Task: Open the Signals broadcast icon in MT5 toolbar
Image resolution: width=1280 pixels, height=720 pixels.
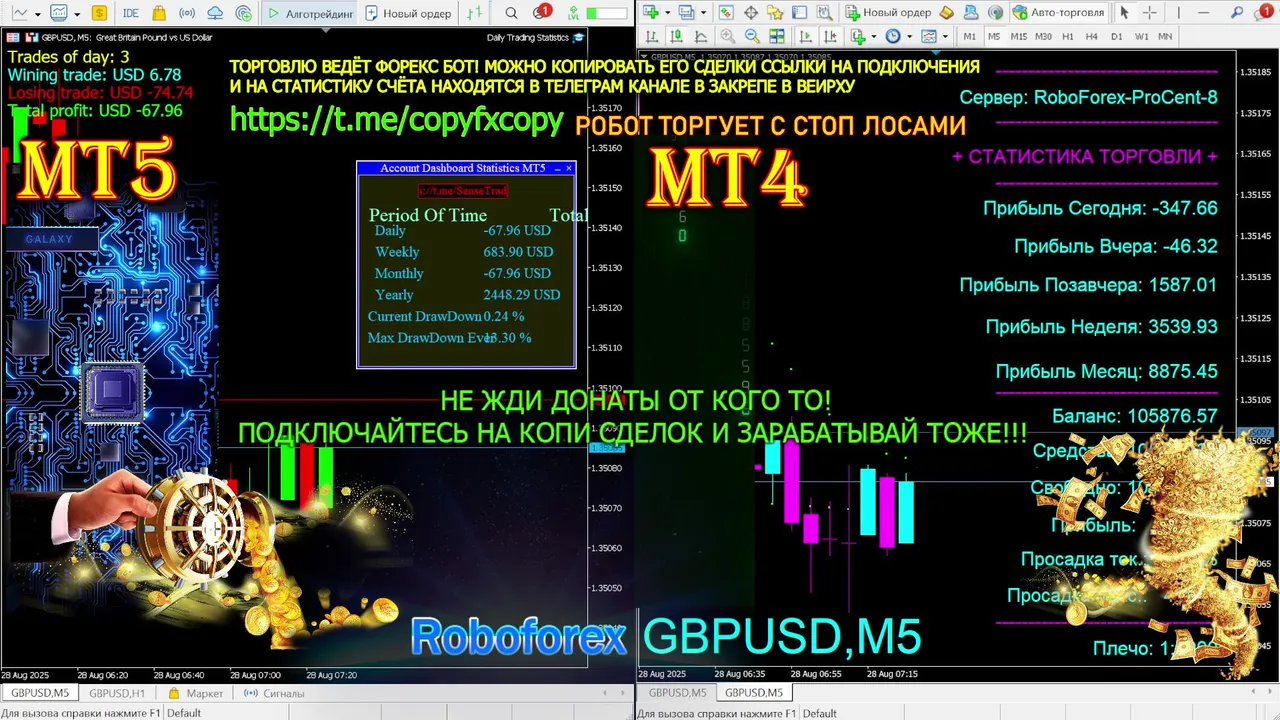Action: [187, 13]
